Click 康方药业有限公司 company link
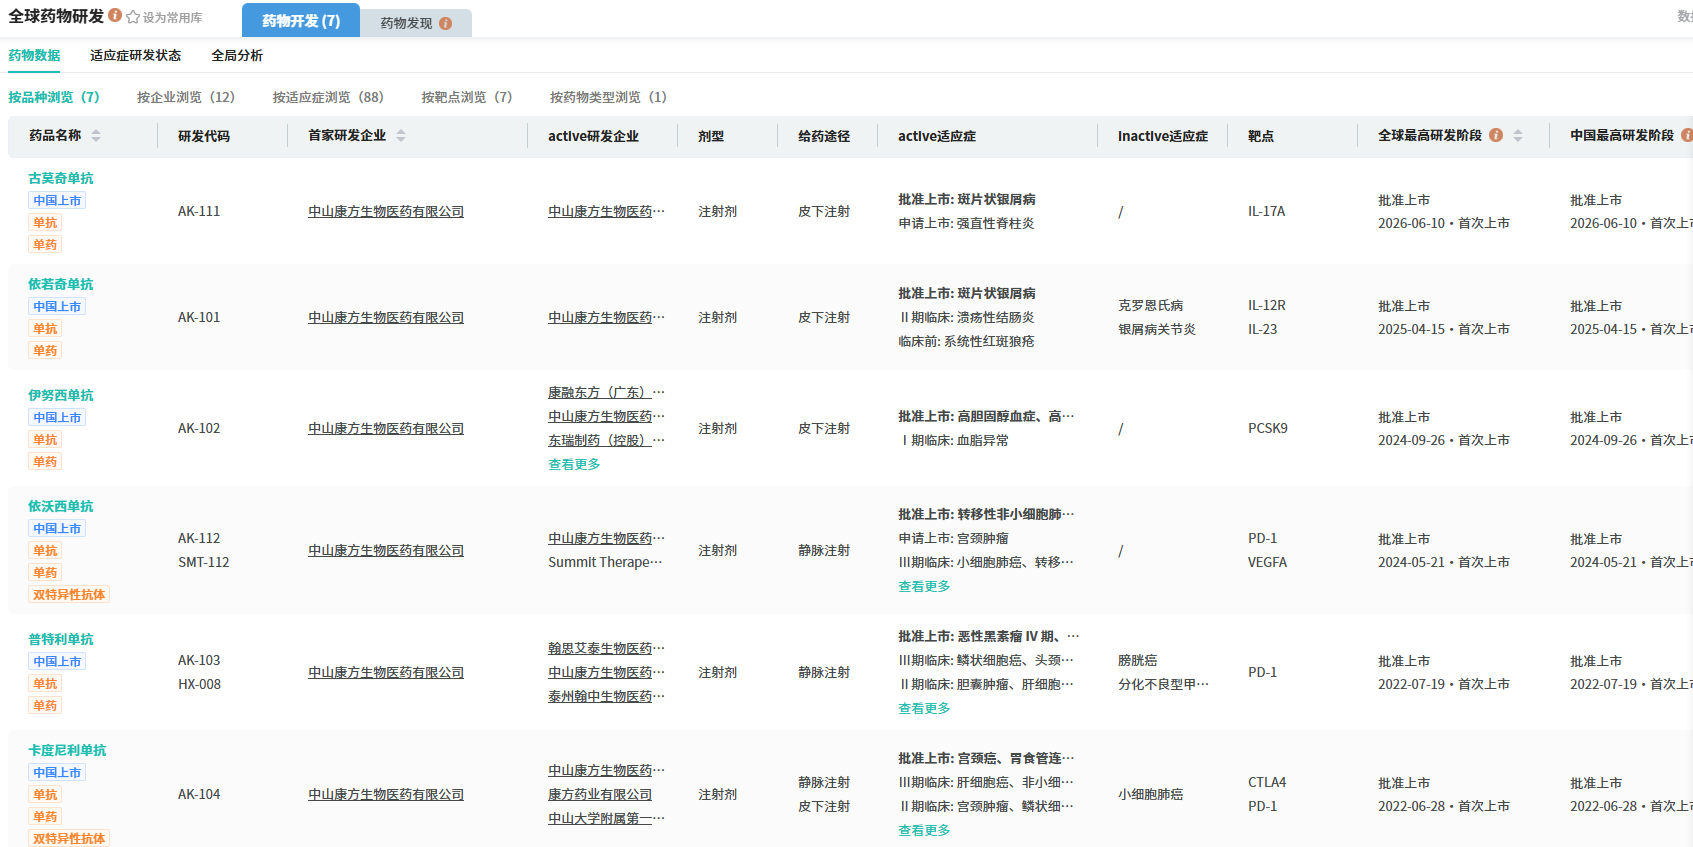The image size is (1693, 847). [x=600, y=794]
